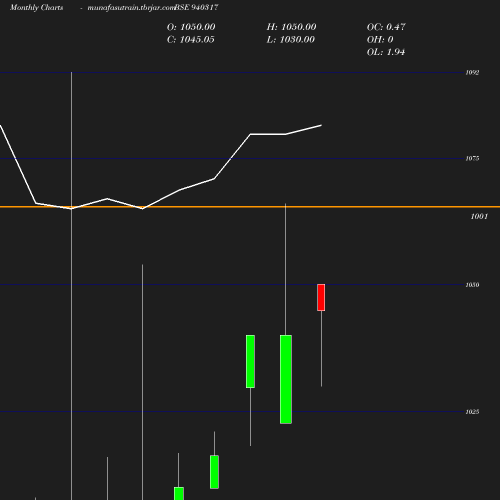Image resolution: width=500 pixels, height=500 pixels.
Task: Click the orange line's price label
Action: tap(479, 216)
